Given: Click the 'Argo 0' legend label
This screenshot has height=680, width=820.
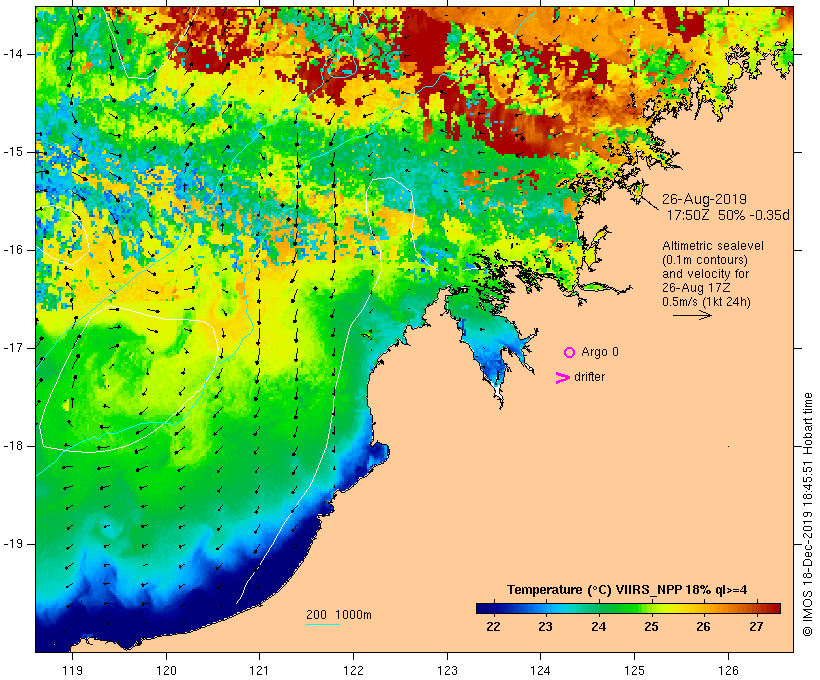Looking at the screenshot, I should pos(600,352).
